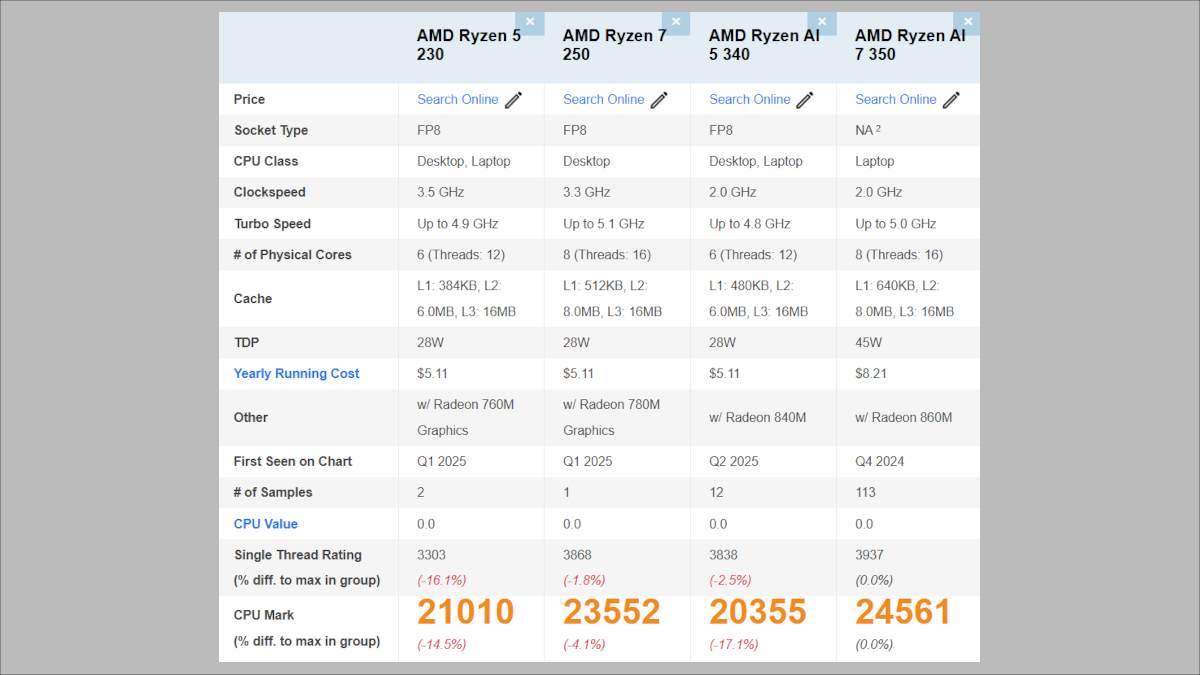Open the pencil edit icon for Ryzen 7 250 price
1200x675 pixels.
[658, 100]
